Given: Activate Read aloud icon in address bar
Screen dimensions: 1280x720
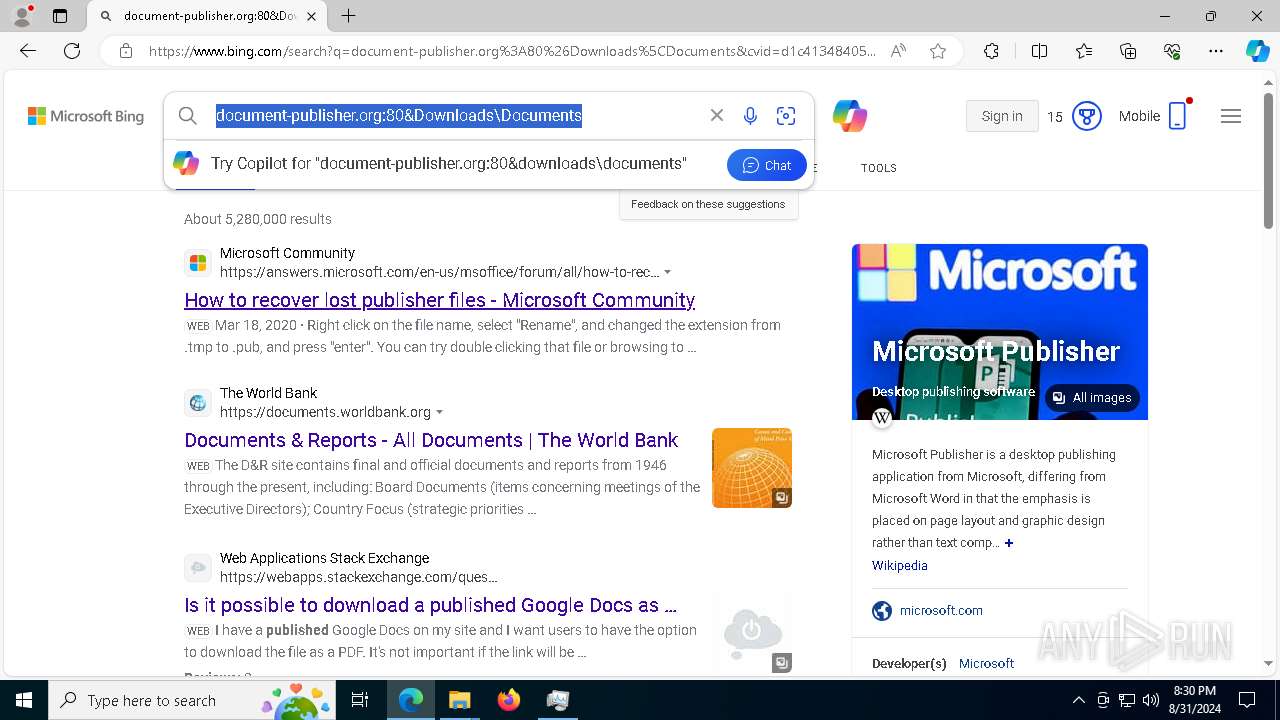Looking at the screenshot, I should click(898, 51).
